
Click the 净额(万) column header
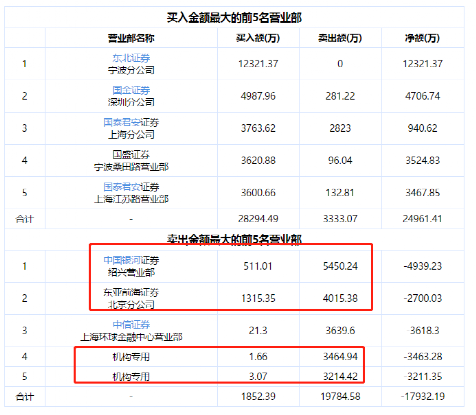click(x=422, y=38)
